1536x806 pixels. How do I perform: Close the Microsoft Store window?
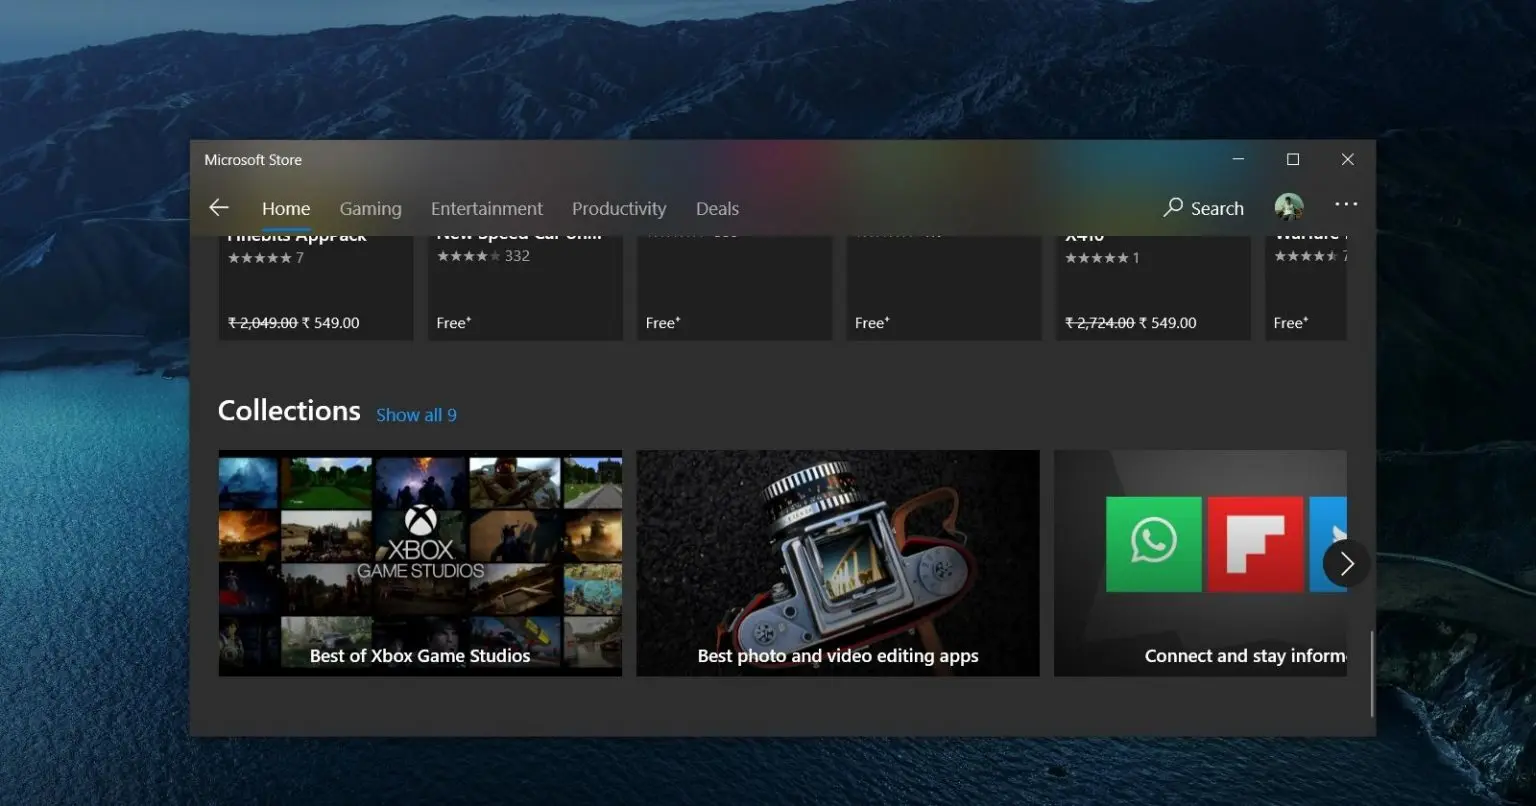click(1348, 160)
